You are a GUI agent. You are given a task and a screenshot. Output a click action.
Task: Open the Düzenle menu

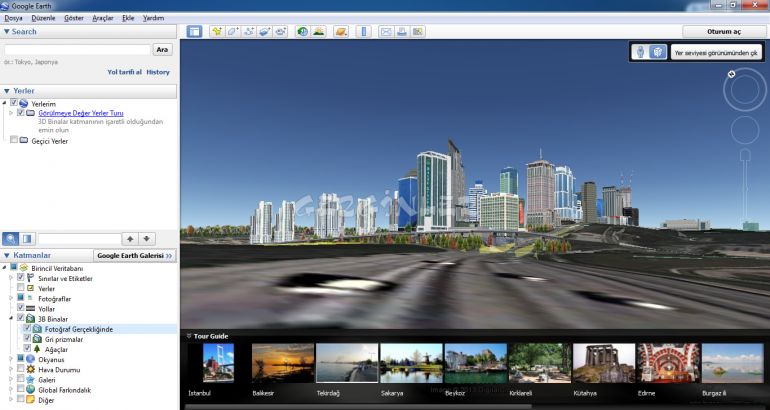pos(43,18)
